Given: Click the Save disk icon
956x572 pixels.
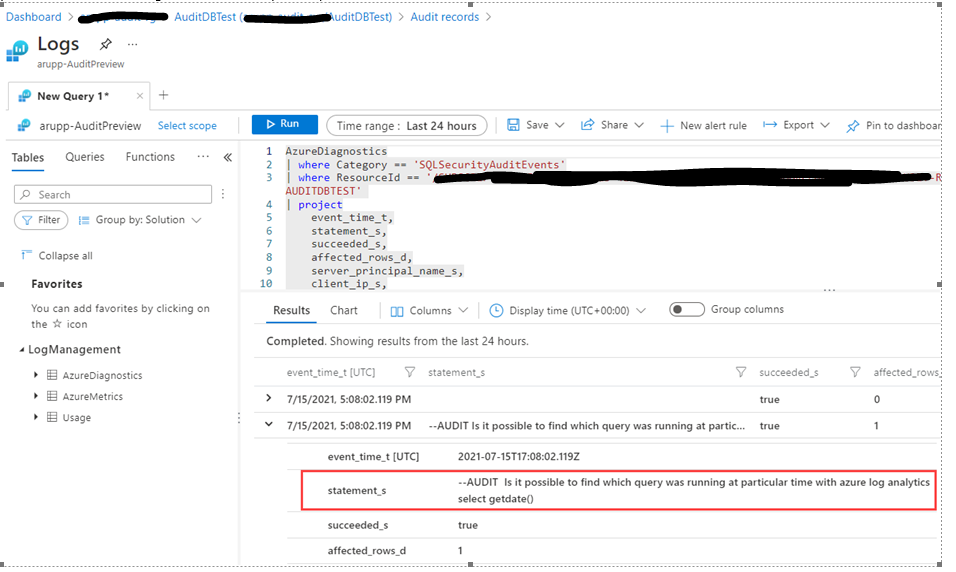Looking at the screenshot, I should pyautogui.click(x=513, y=125).
